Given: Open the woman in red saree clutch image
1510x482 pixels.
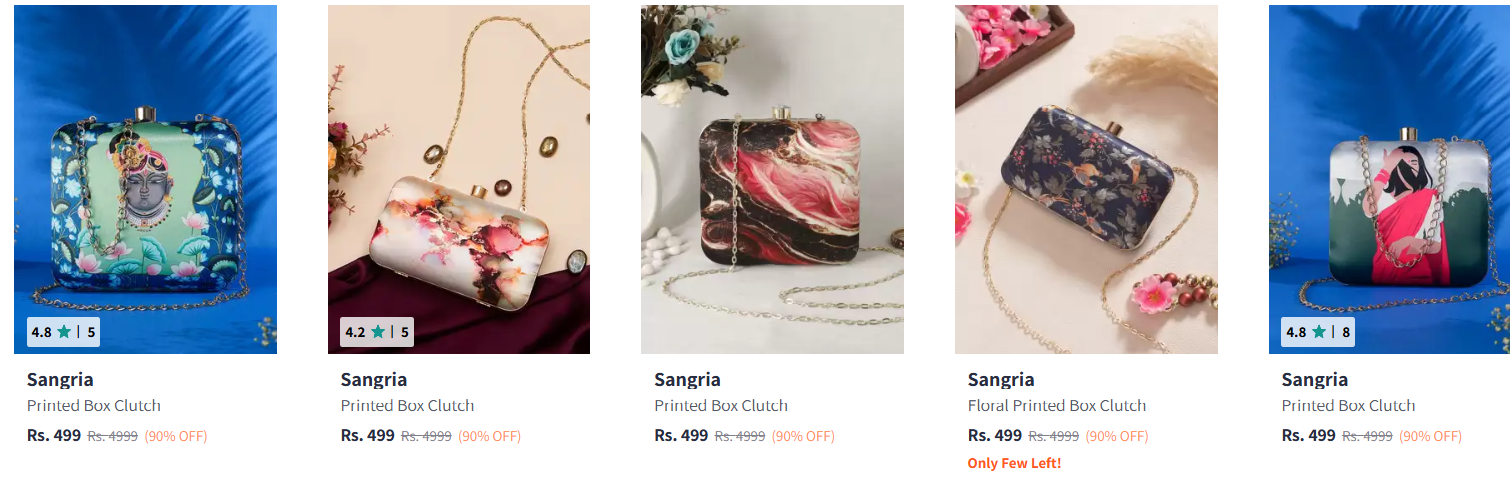Looking at the screenshot, I should click(1390, 180).
